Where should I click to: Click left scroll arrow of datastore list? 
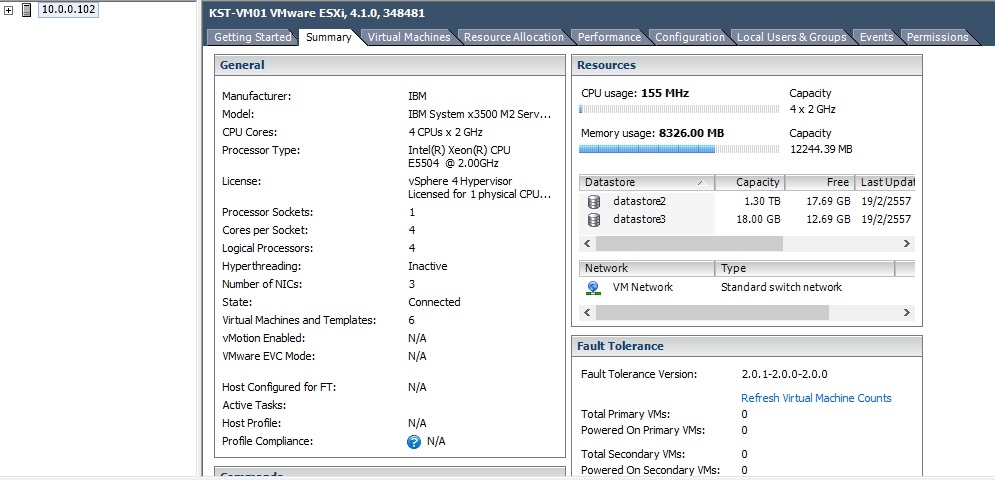coord(588,243)
